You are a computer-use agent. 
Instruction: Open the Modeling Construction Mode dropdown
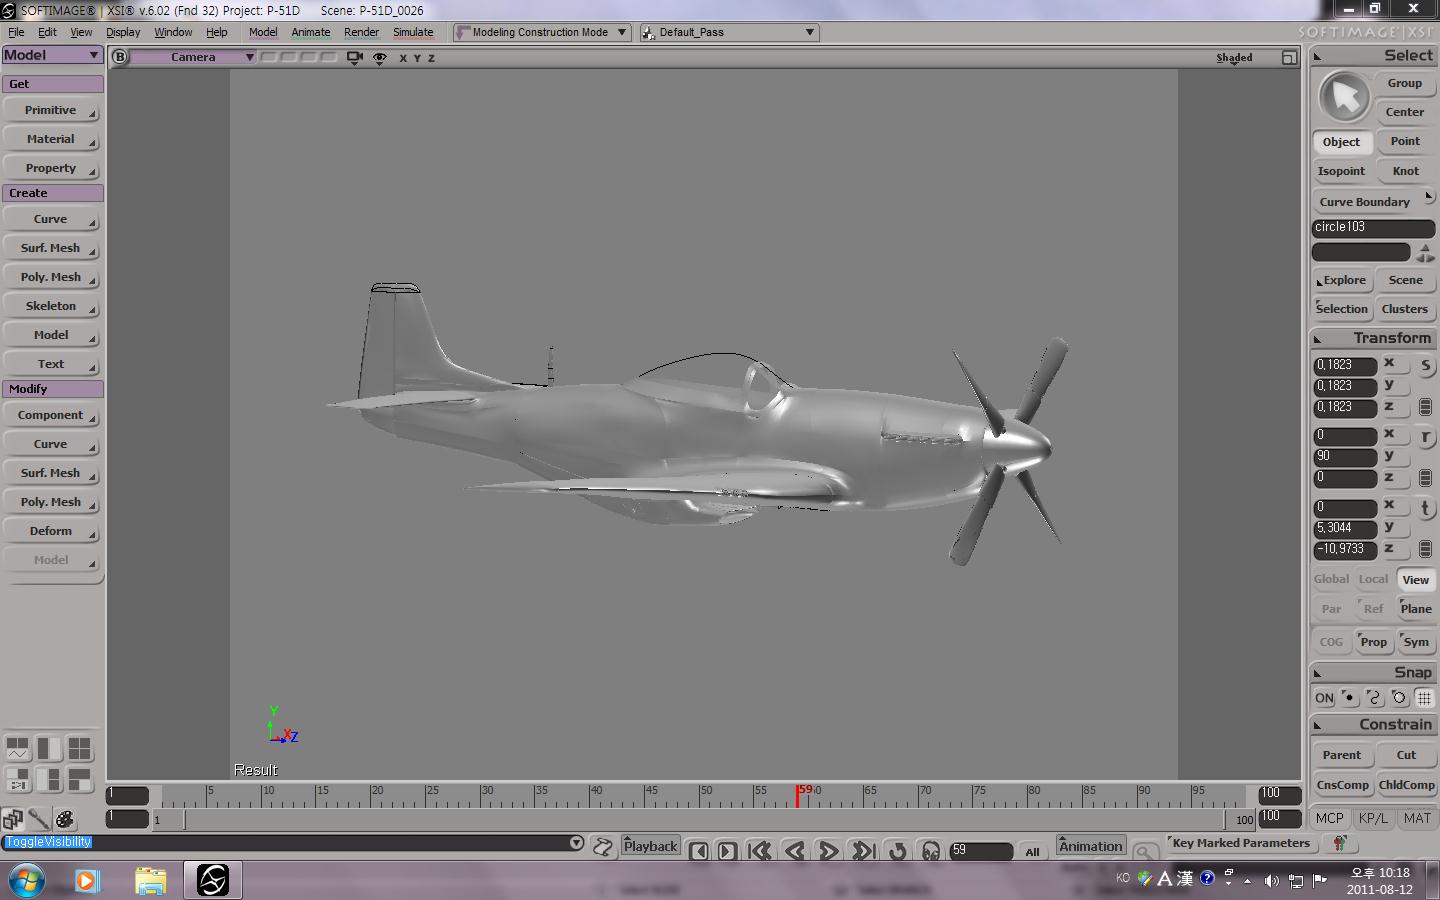click(541, 32)
